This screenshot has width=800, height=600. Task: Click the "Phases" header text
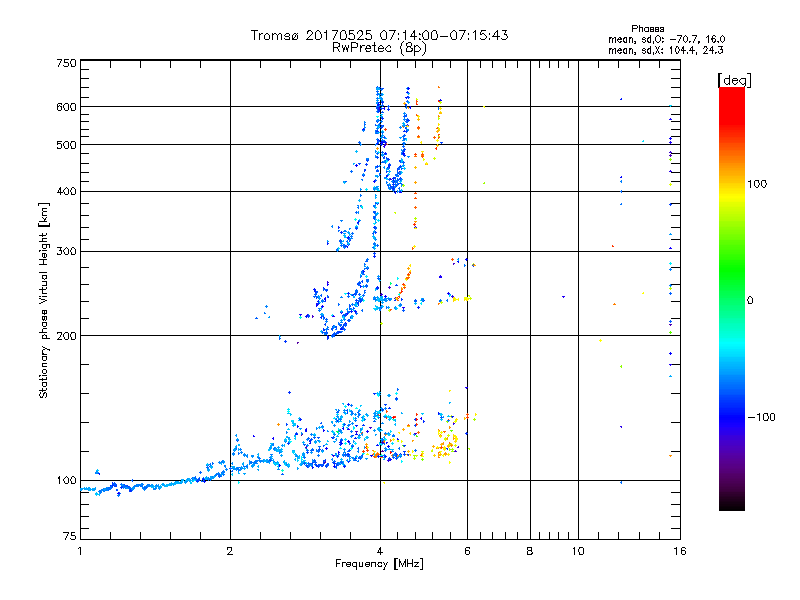click(x=647, y=29)
